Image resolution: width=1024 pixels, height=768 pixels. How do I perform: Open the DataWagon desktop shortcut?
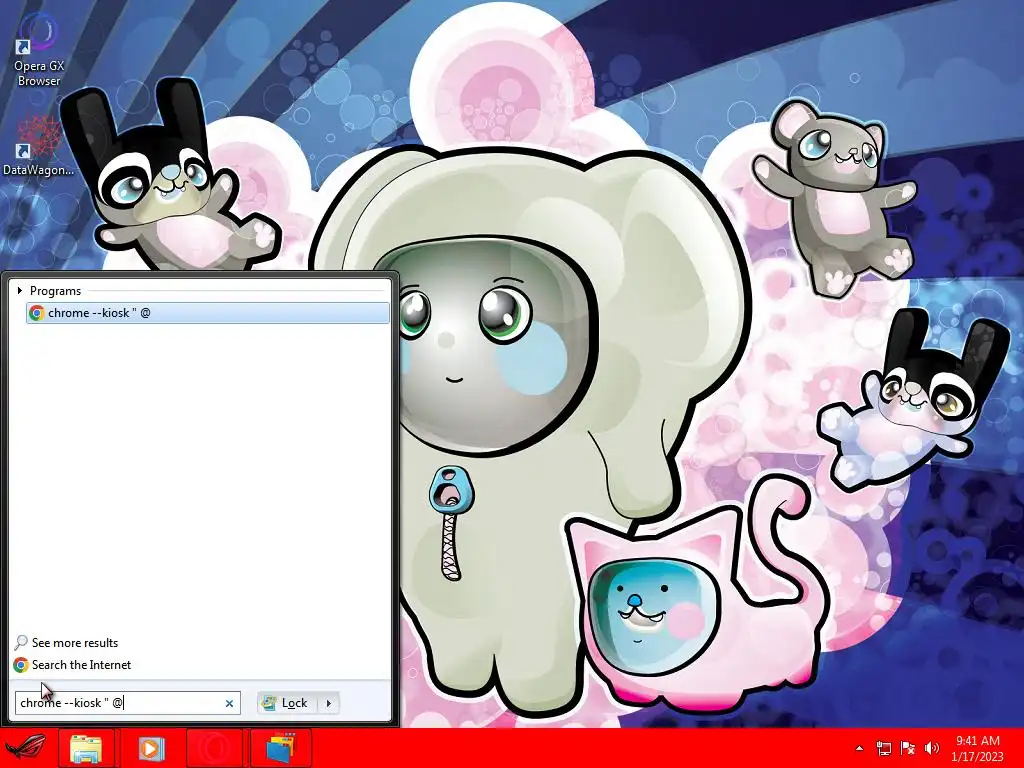pos(39,146)
